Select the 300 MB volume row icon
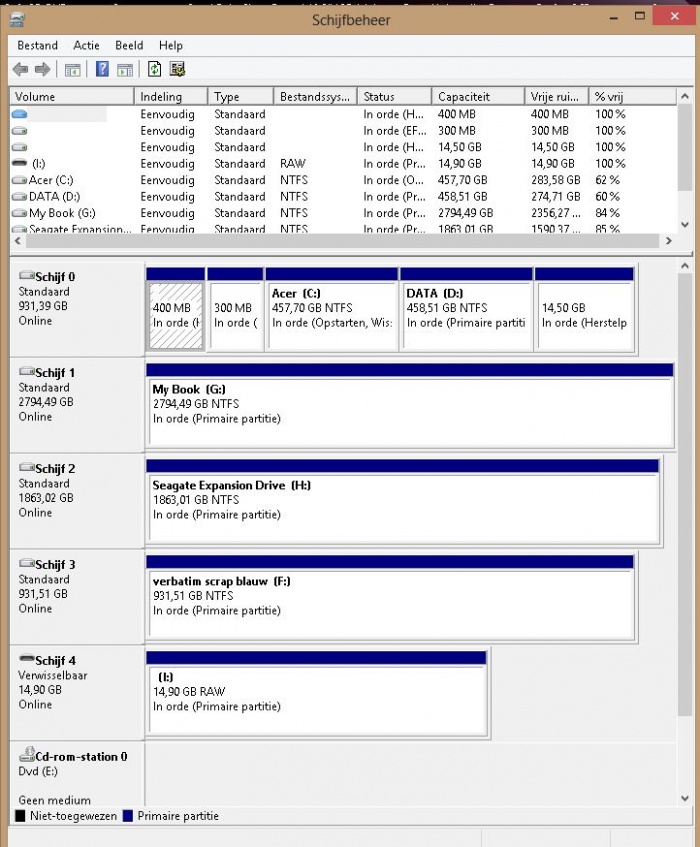Screen dimensions: 700x847 pos(19,131)
